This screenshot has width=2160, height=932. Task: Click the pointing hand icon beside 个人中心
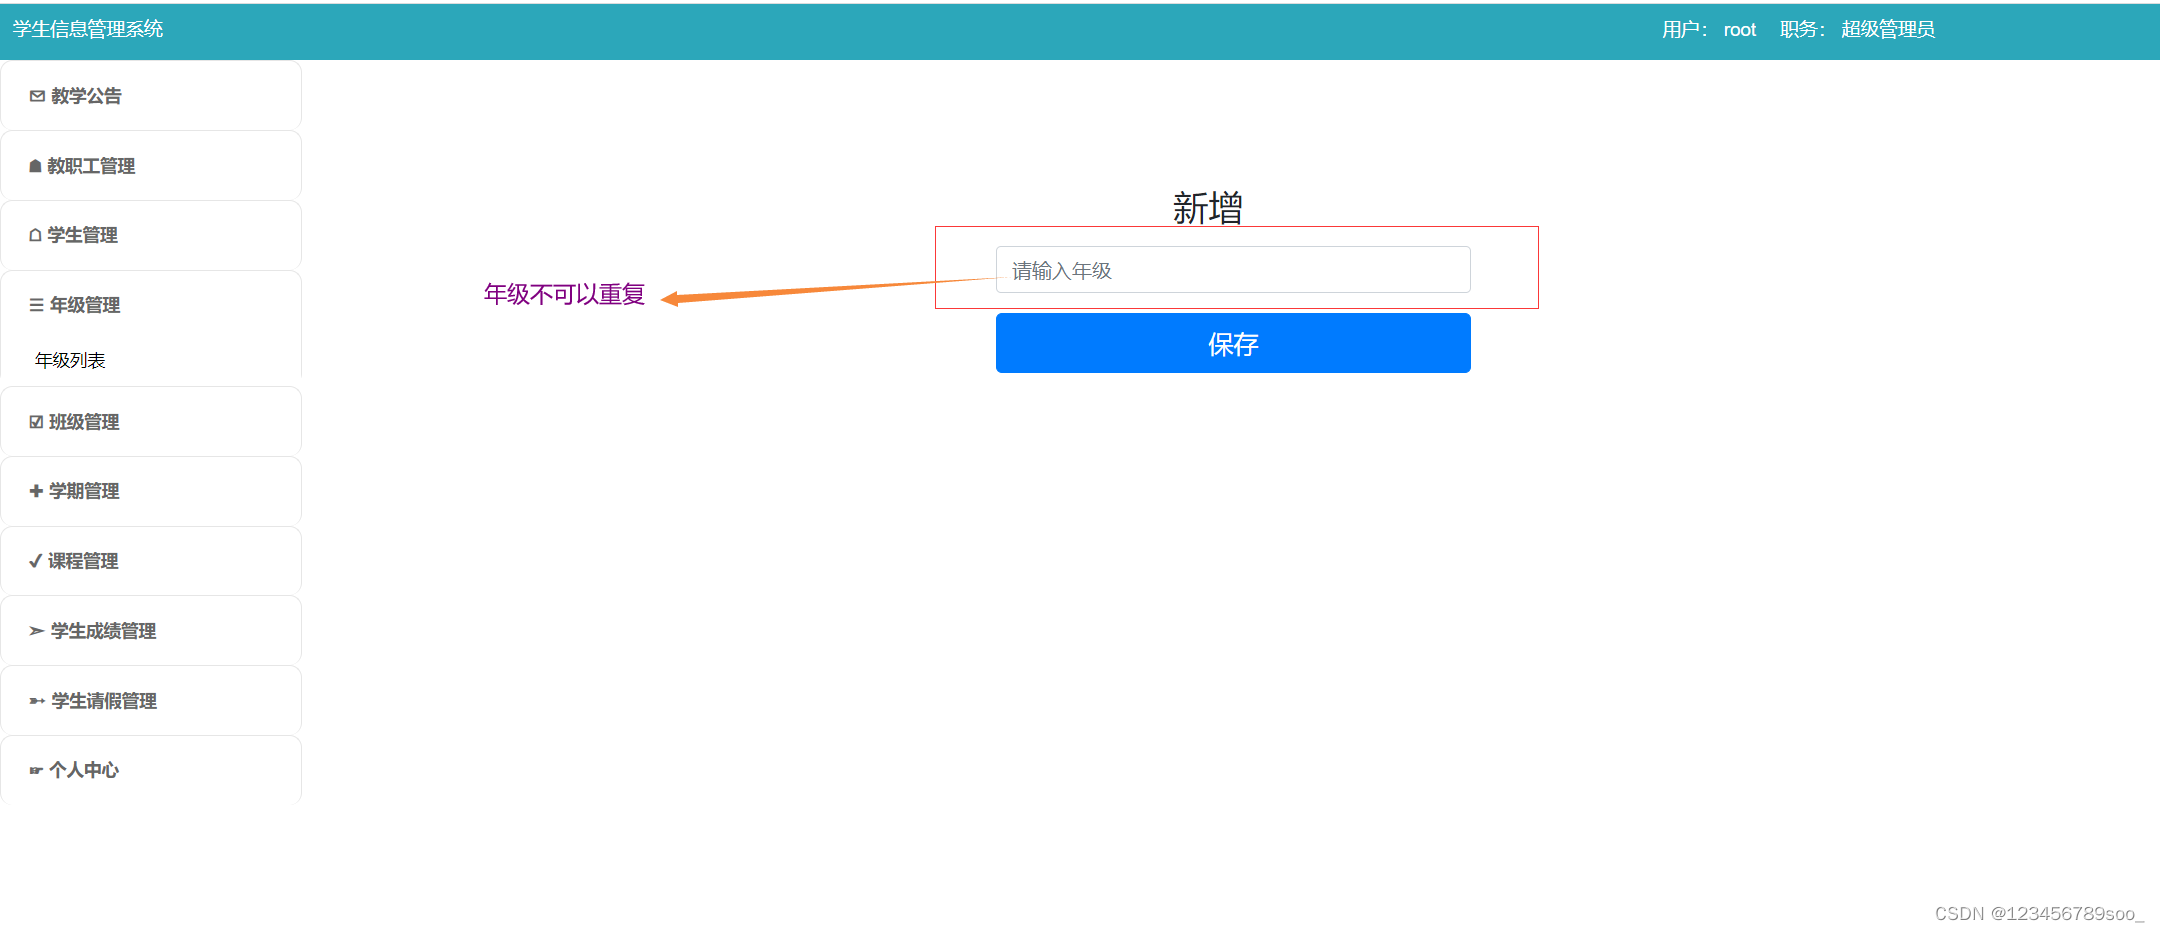tap(36, 770)
